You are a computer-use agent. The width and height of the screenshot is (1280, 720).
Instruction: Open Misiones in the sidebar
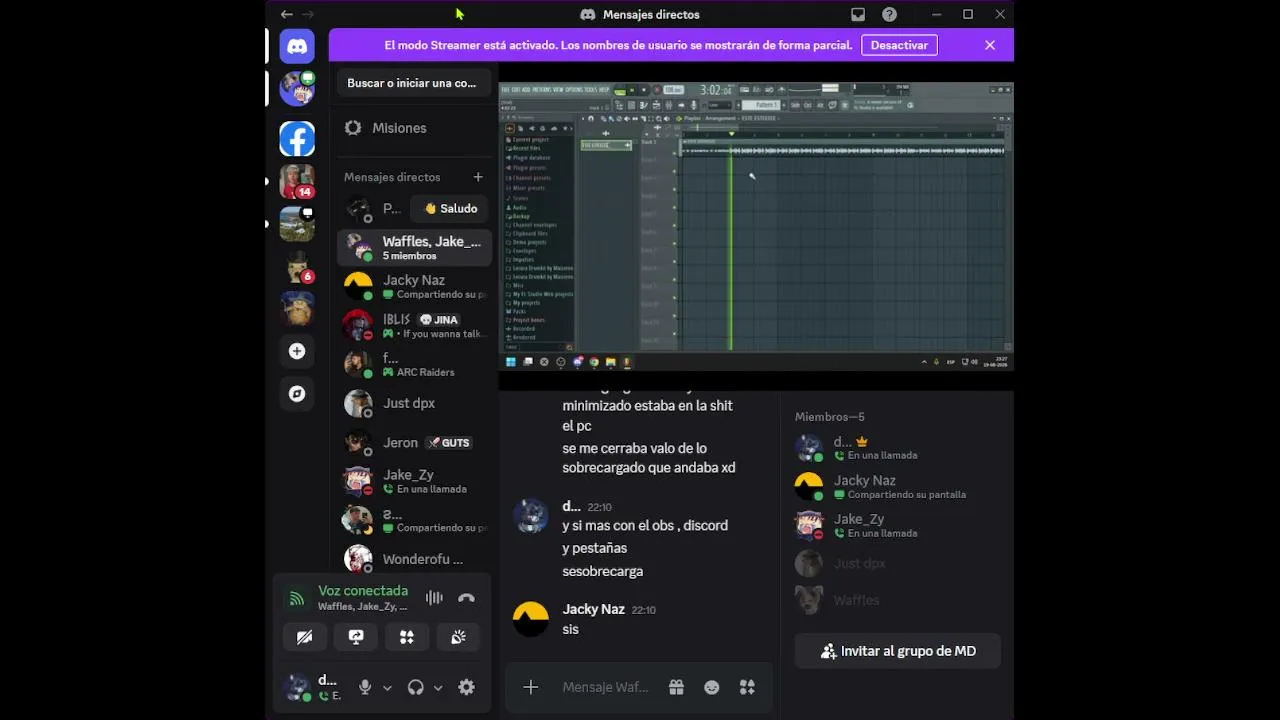click(414, 128)
